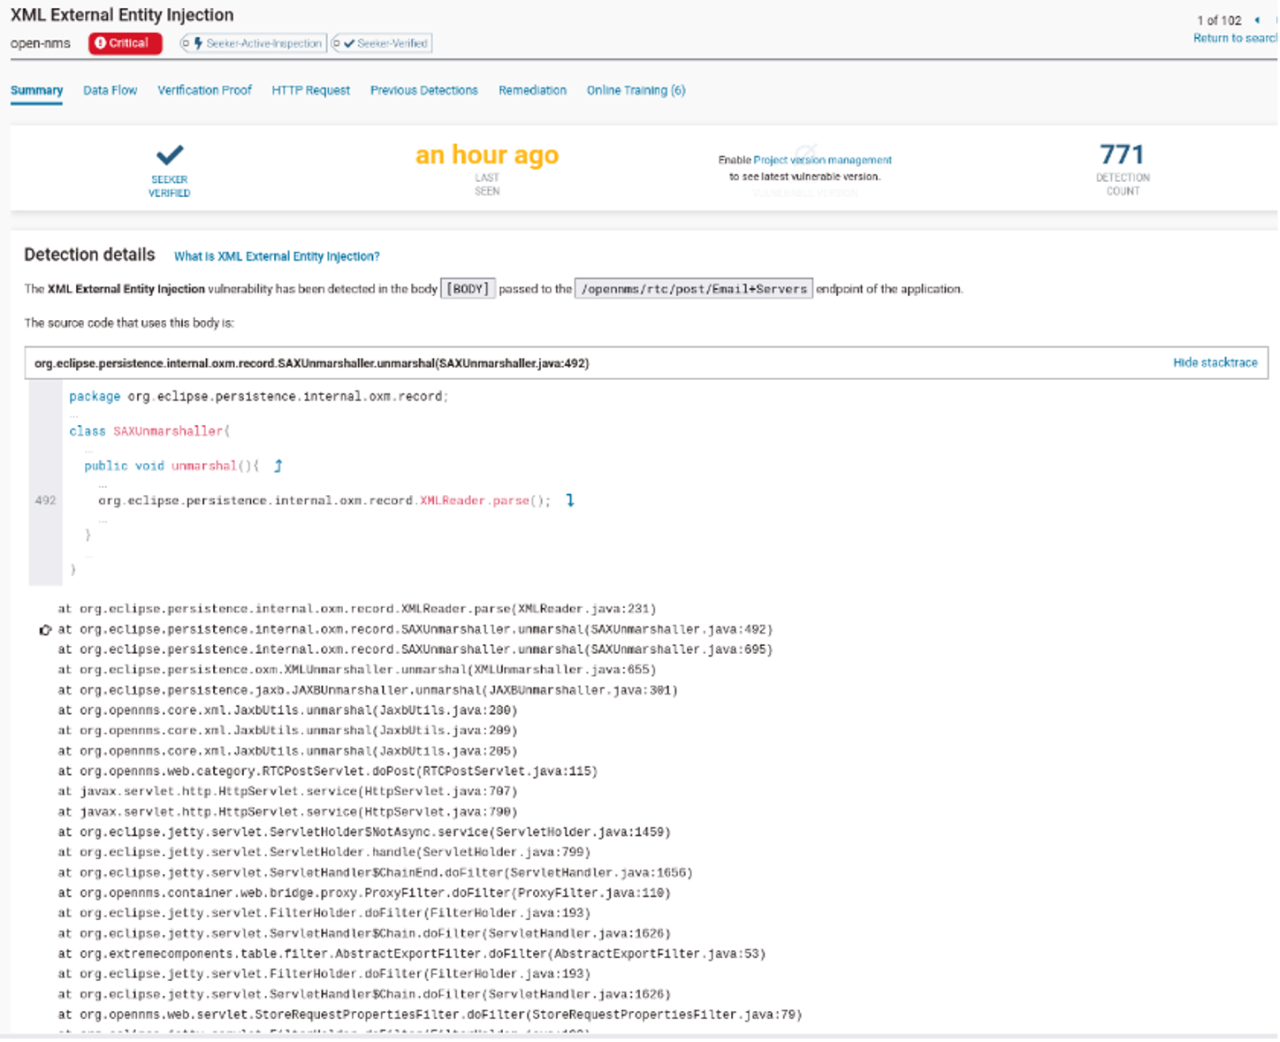Click the down arrow beside XMLReader.parse()
Image resolution: width=1280 pixels, height=1042 pixels.
570,500
